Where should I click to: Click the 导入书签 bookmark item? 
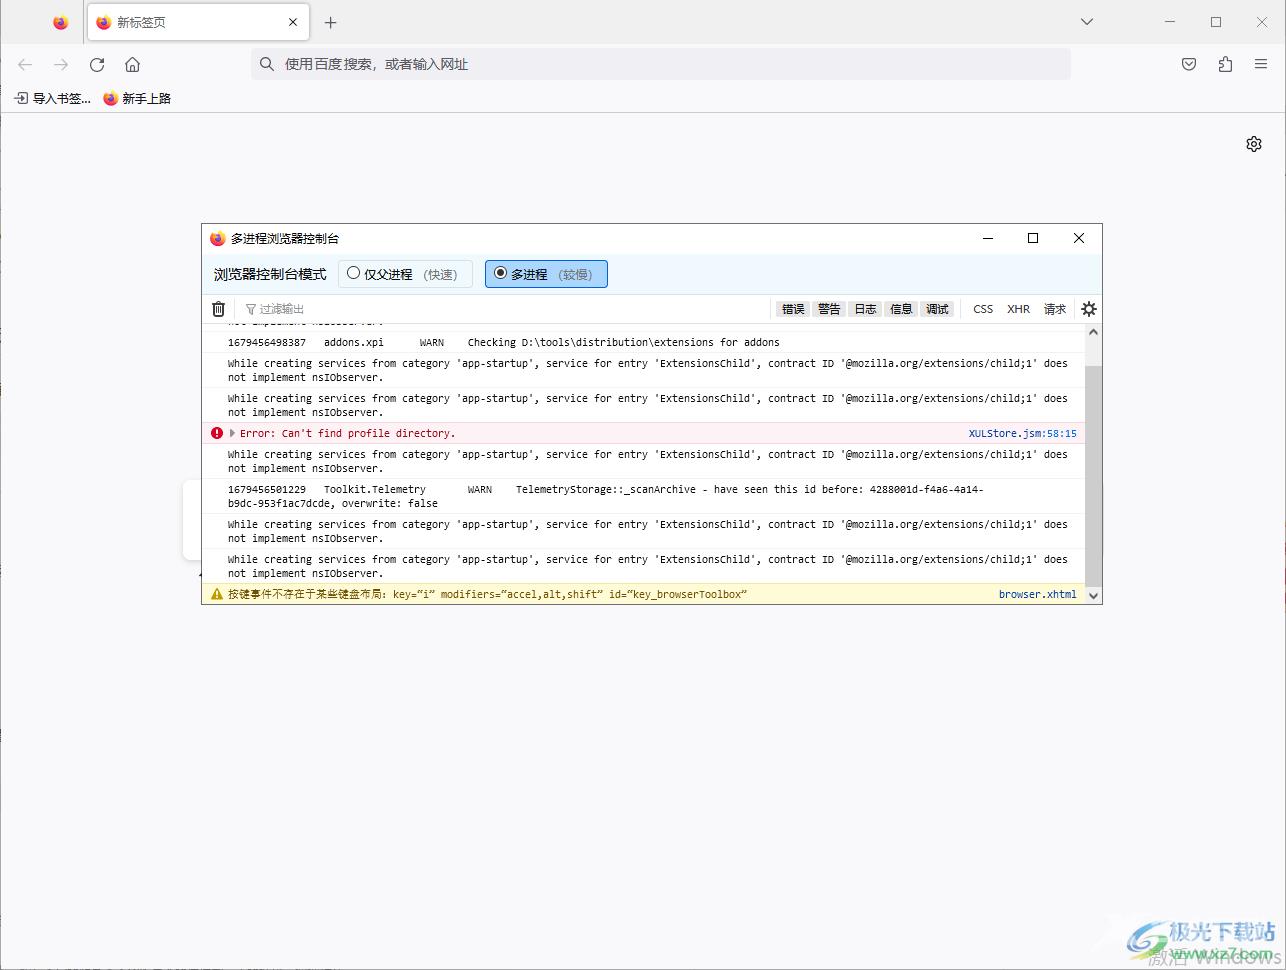pyautogui.click(x=52, y=98)
